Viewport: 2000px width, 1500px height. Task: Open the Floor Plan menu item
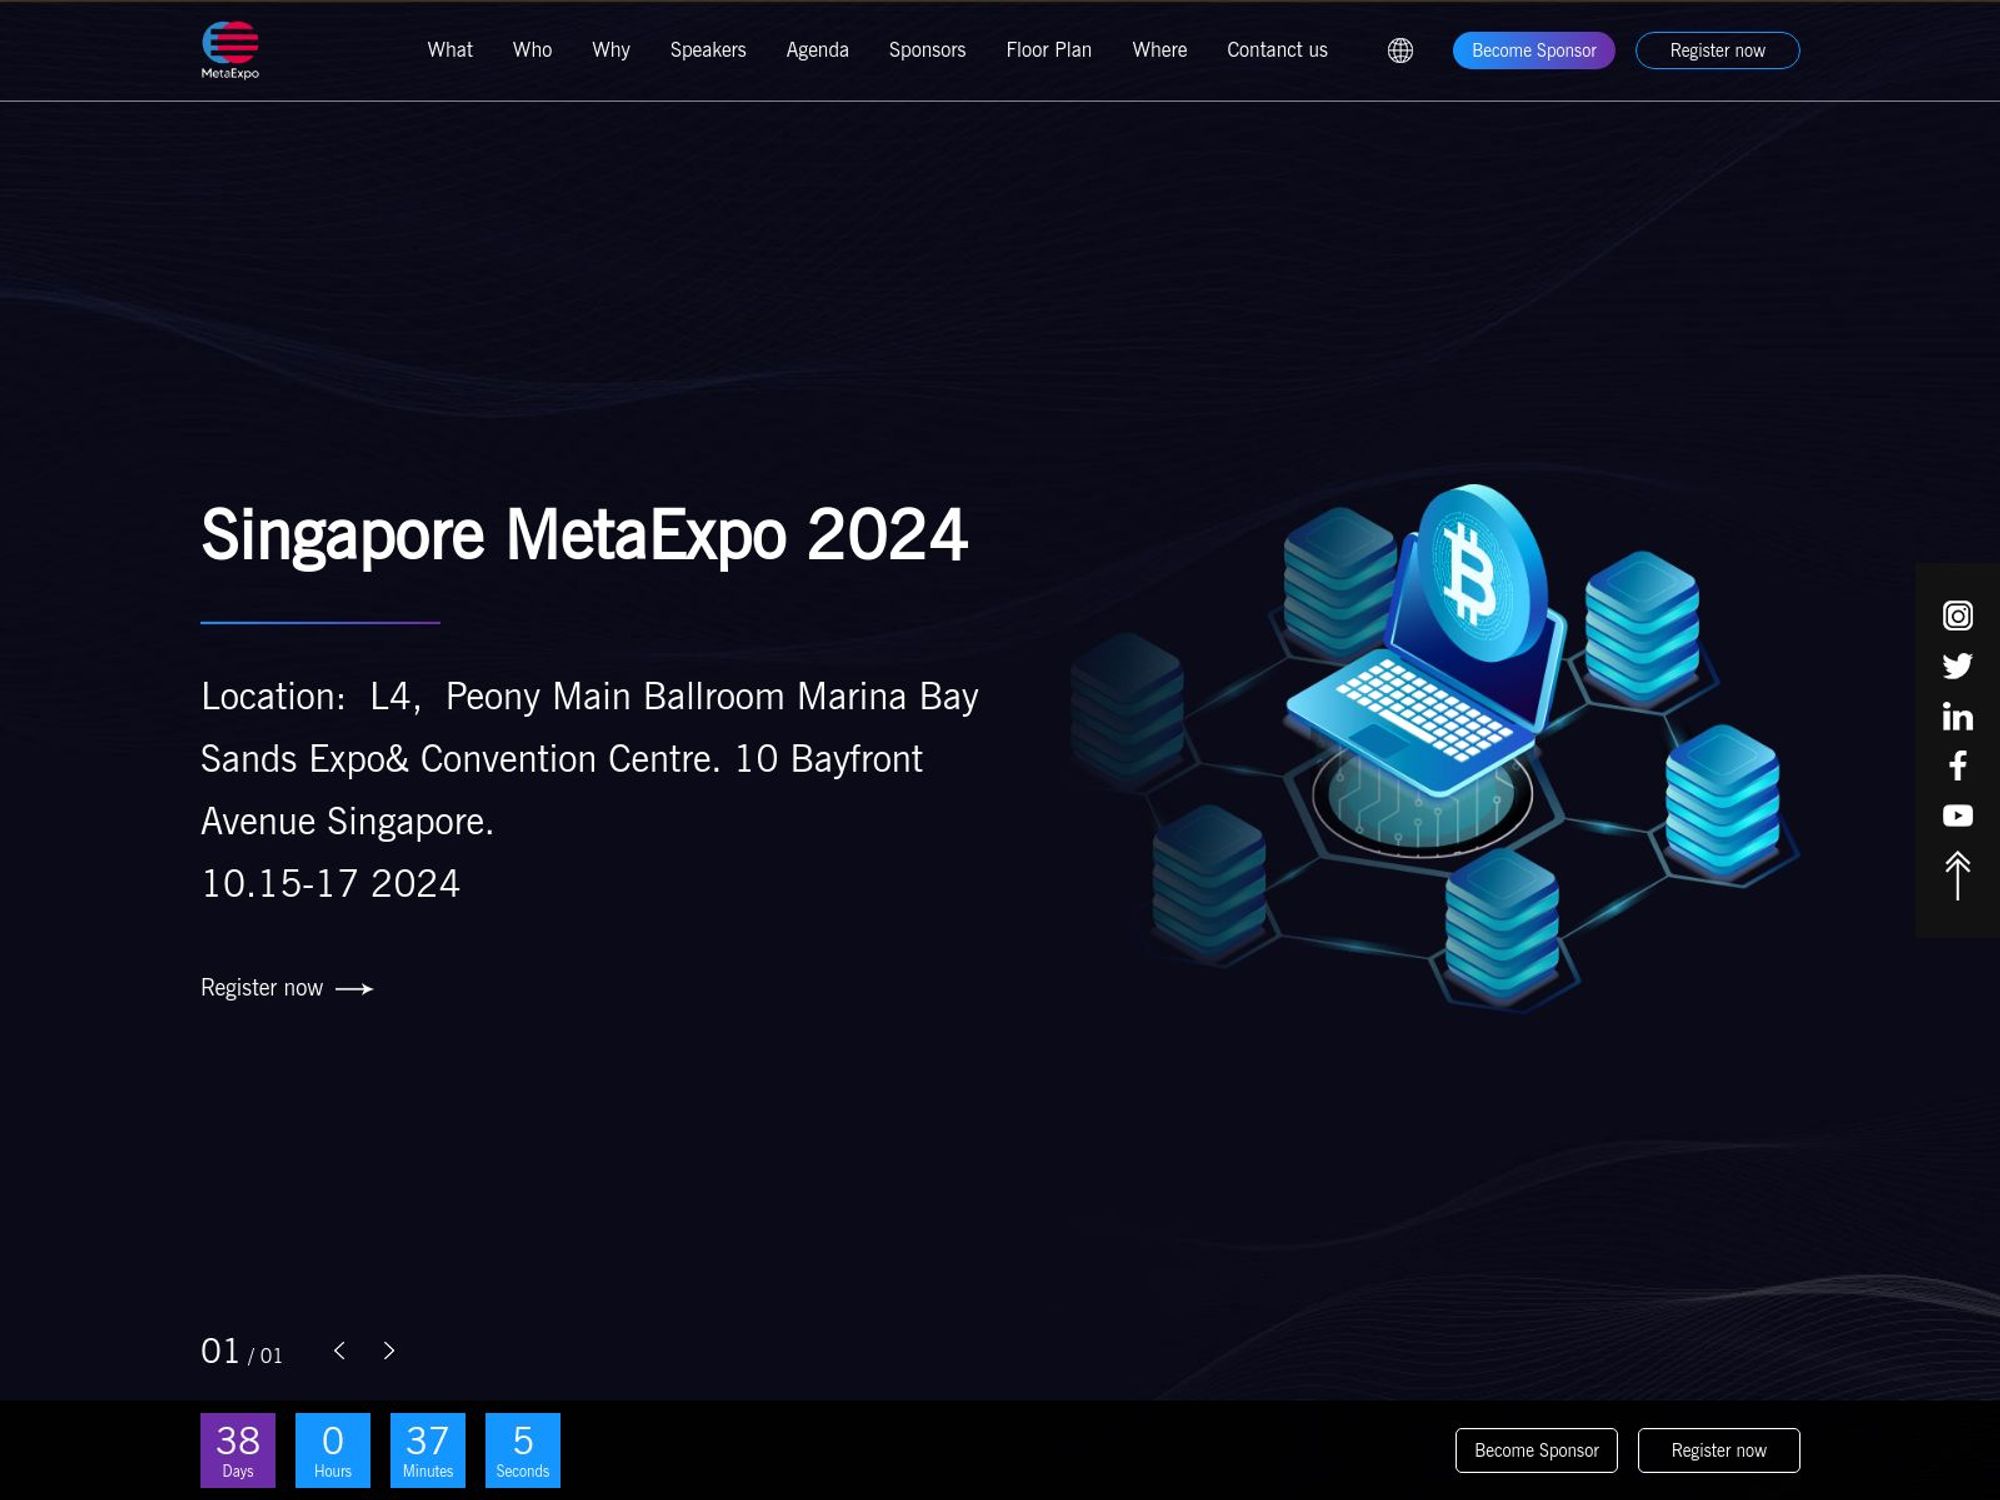coord(1049,50)
